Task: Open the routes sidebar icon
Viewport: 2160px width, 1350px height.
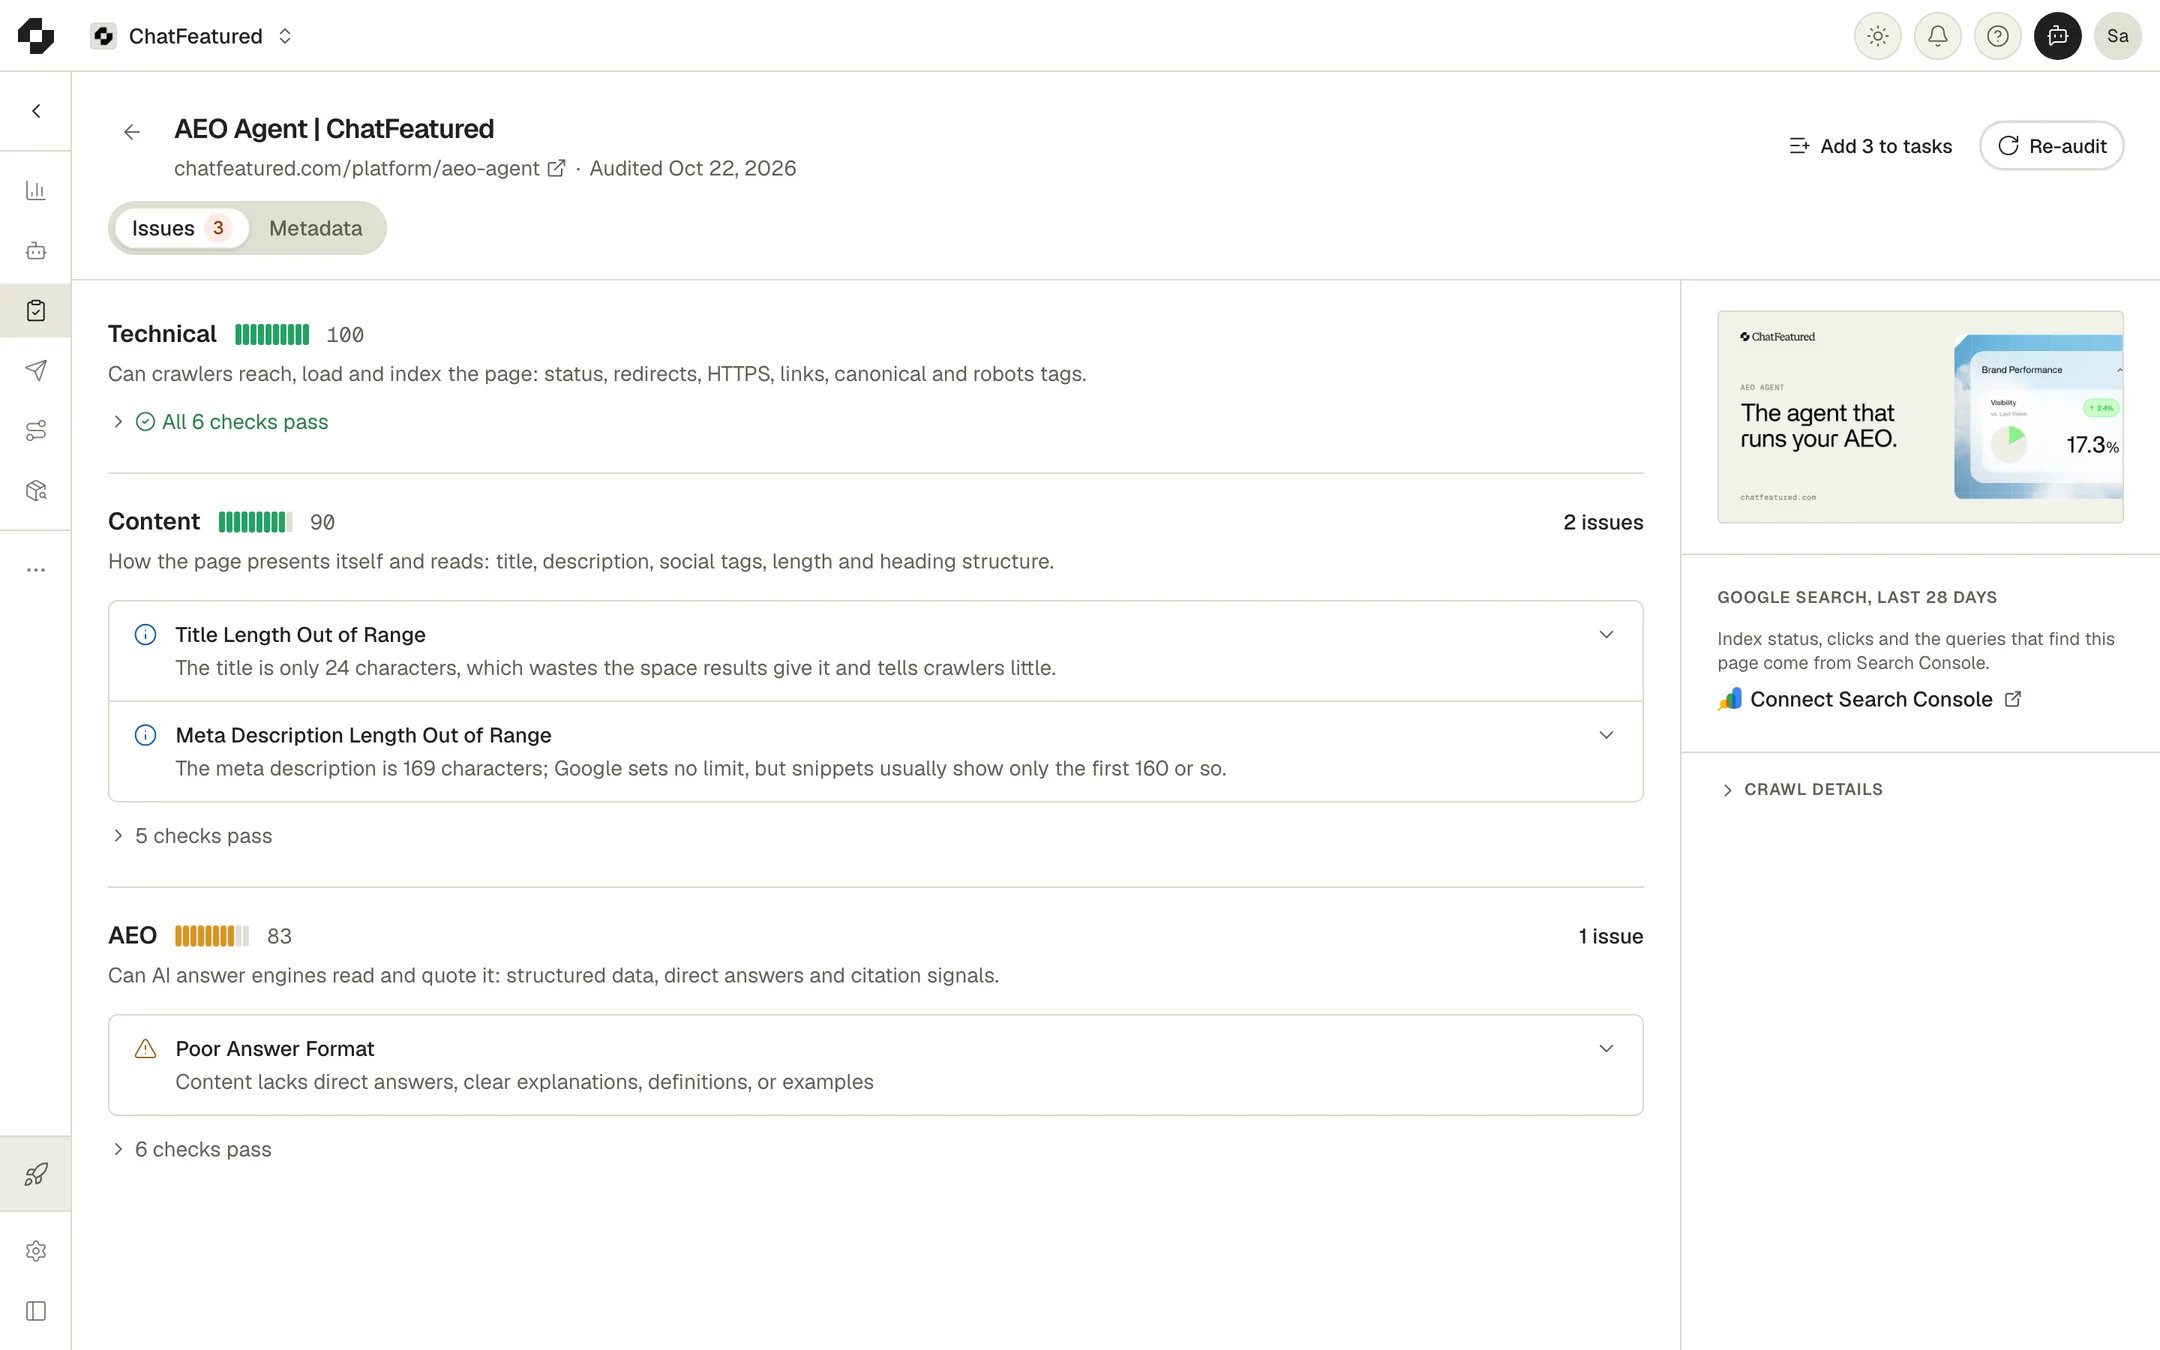Action: (36, 430)
